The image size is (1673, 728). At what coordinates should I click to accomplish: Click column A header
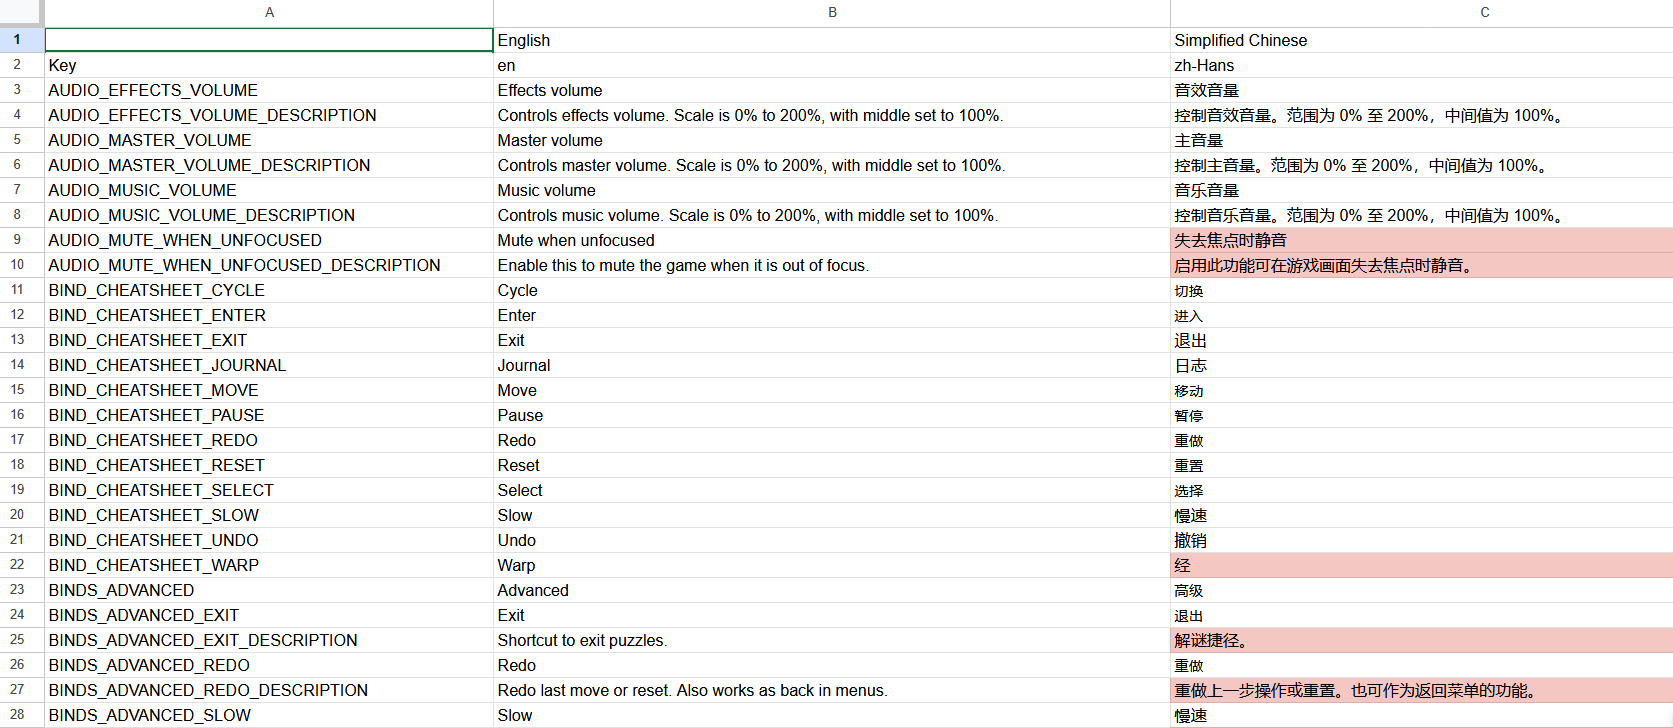click(x=269, y=13)
